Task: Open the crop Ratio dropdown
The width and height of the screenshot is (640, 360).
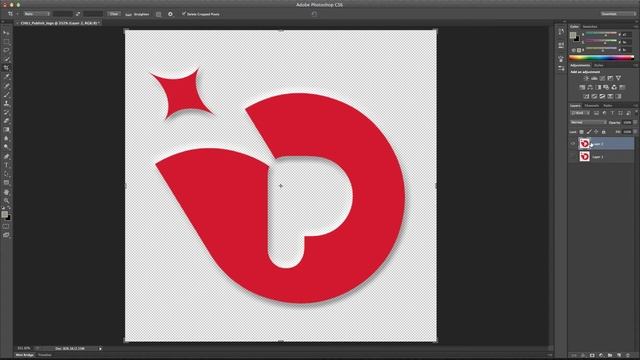Action: 36,14
